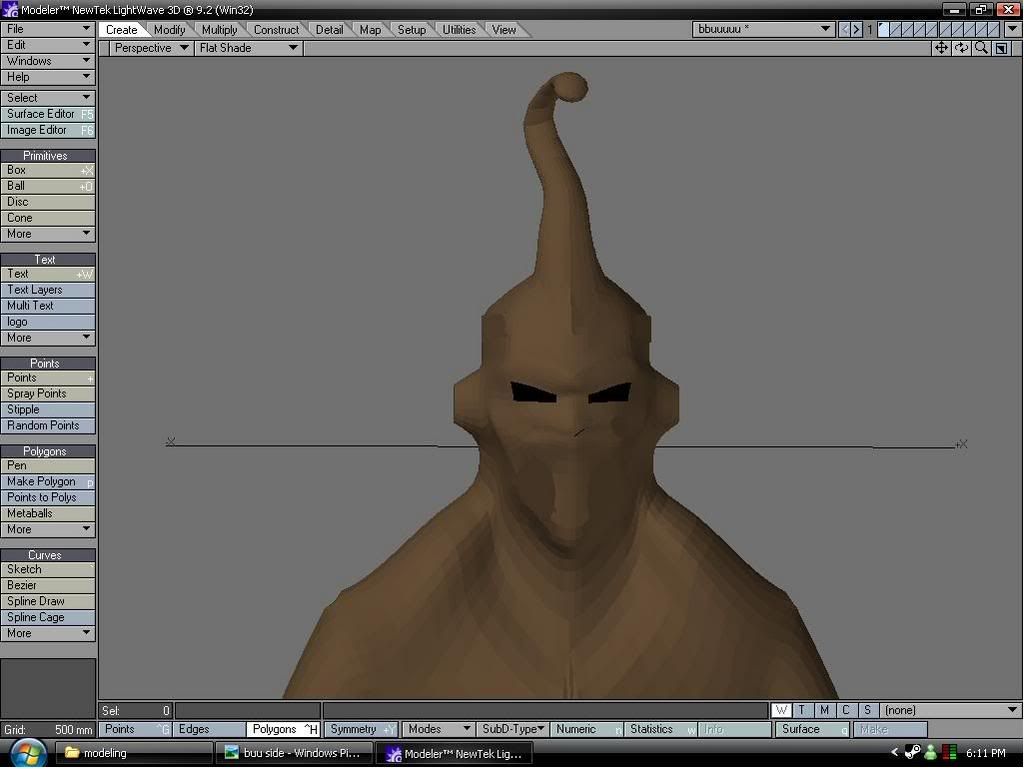Click the Steam tray icon
Screen dimensions: 1024x769
(912, 753)
